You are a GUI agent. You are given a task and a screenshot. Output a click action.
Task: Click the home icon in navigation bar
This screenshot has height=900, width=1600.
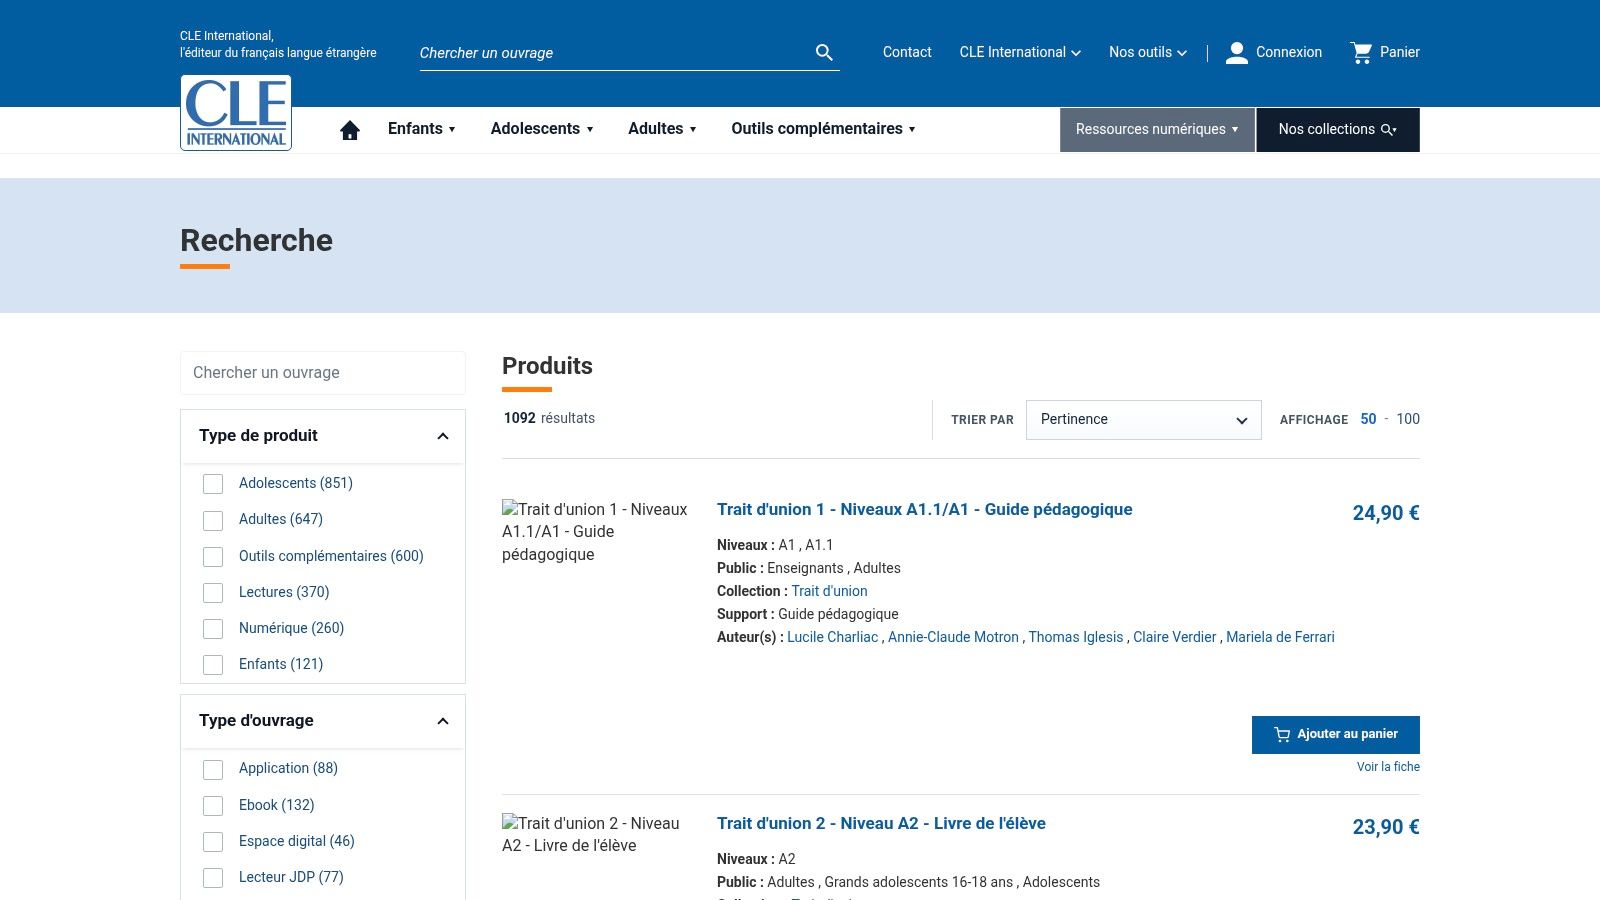[x=350, y=130]
